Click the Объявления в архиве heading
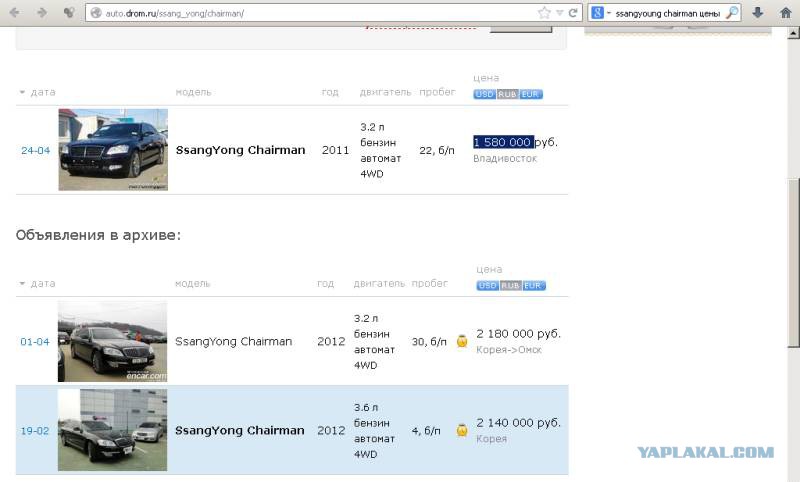 pyautogui.click(x=98, y=235)
